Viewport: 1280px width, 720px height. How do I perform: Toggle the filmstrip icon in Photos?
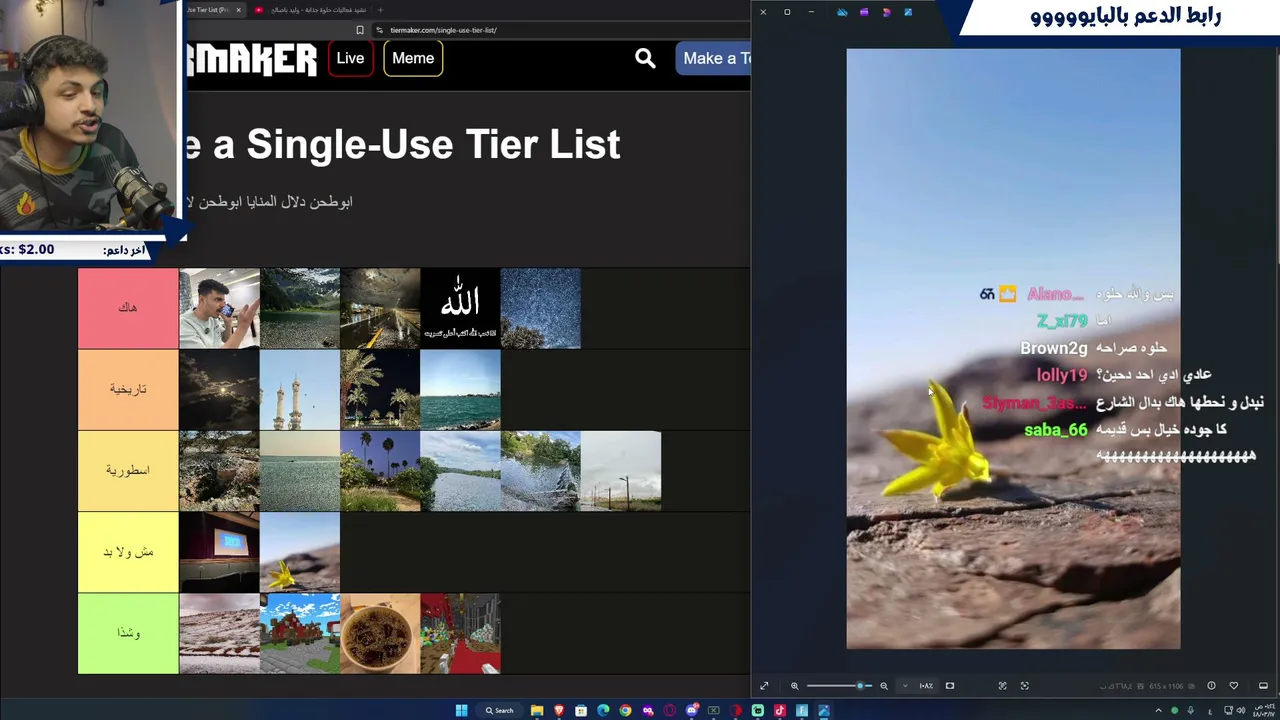pos(1263,686)
